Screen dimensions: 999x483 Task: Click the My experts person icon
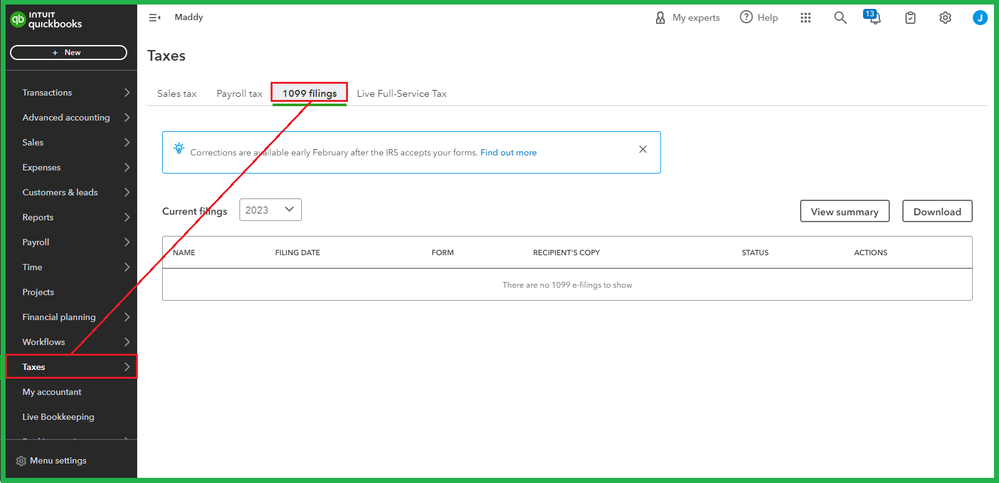coord(660,18)
